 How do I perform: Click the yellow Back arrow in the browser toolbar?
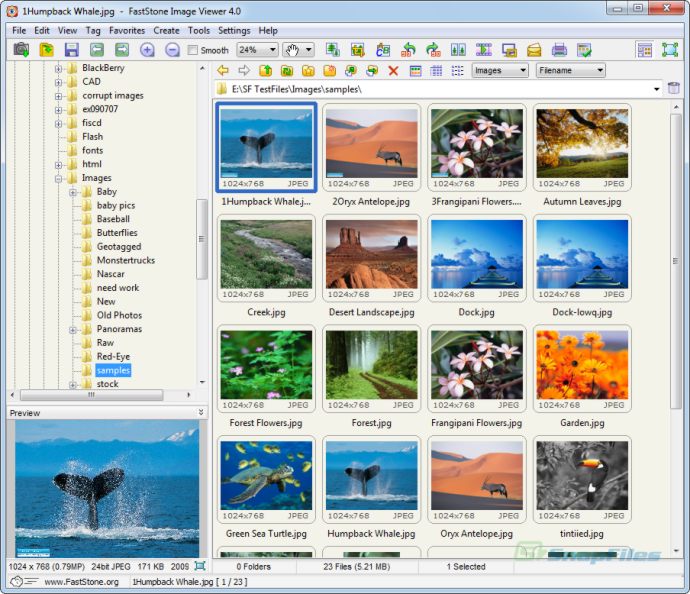coord(223,70)
